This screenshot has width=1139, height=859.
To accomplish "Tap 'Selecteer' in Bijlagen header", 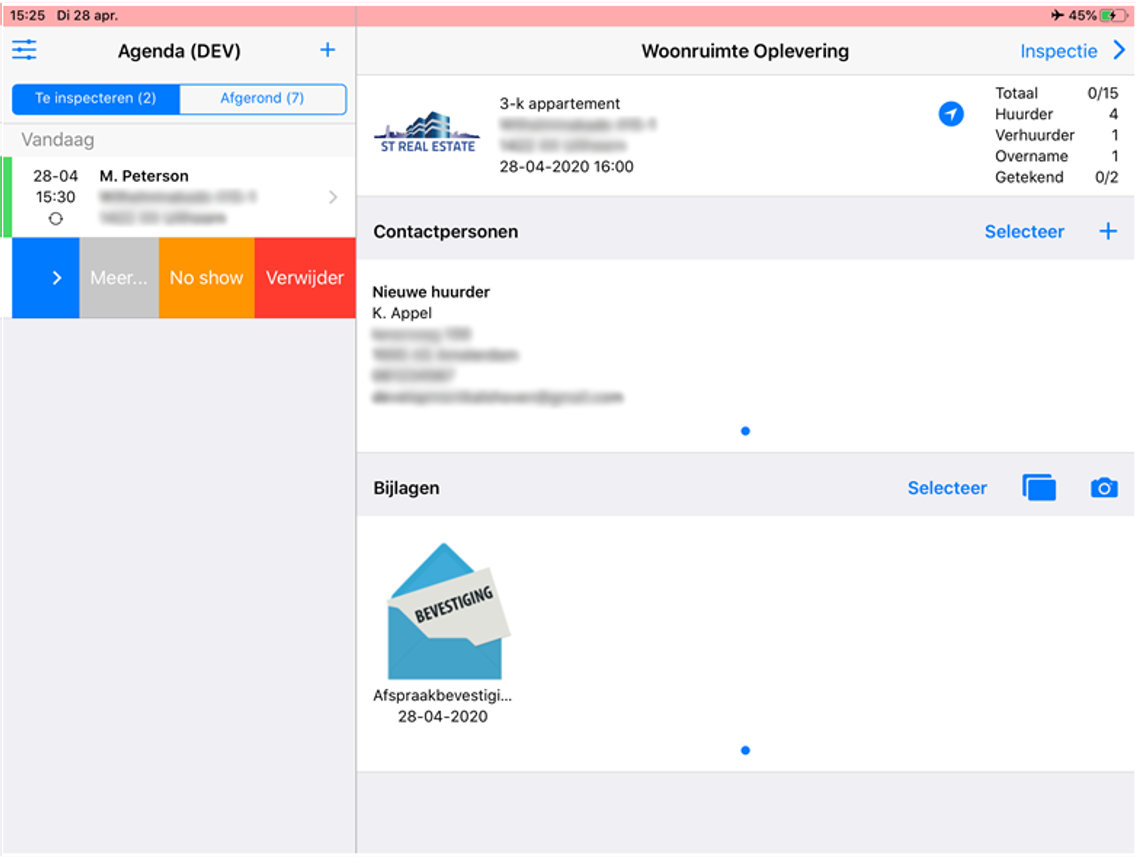I will (947, 488).
